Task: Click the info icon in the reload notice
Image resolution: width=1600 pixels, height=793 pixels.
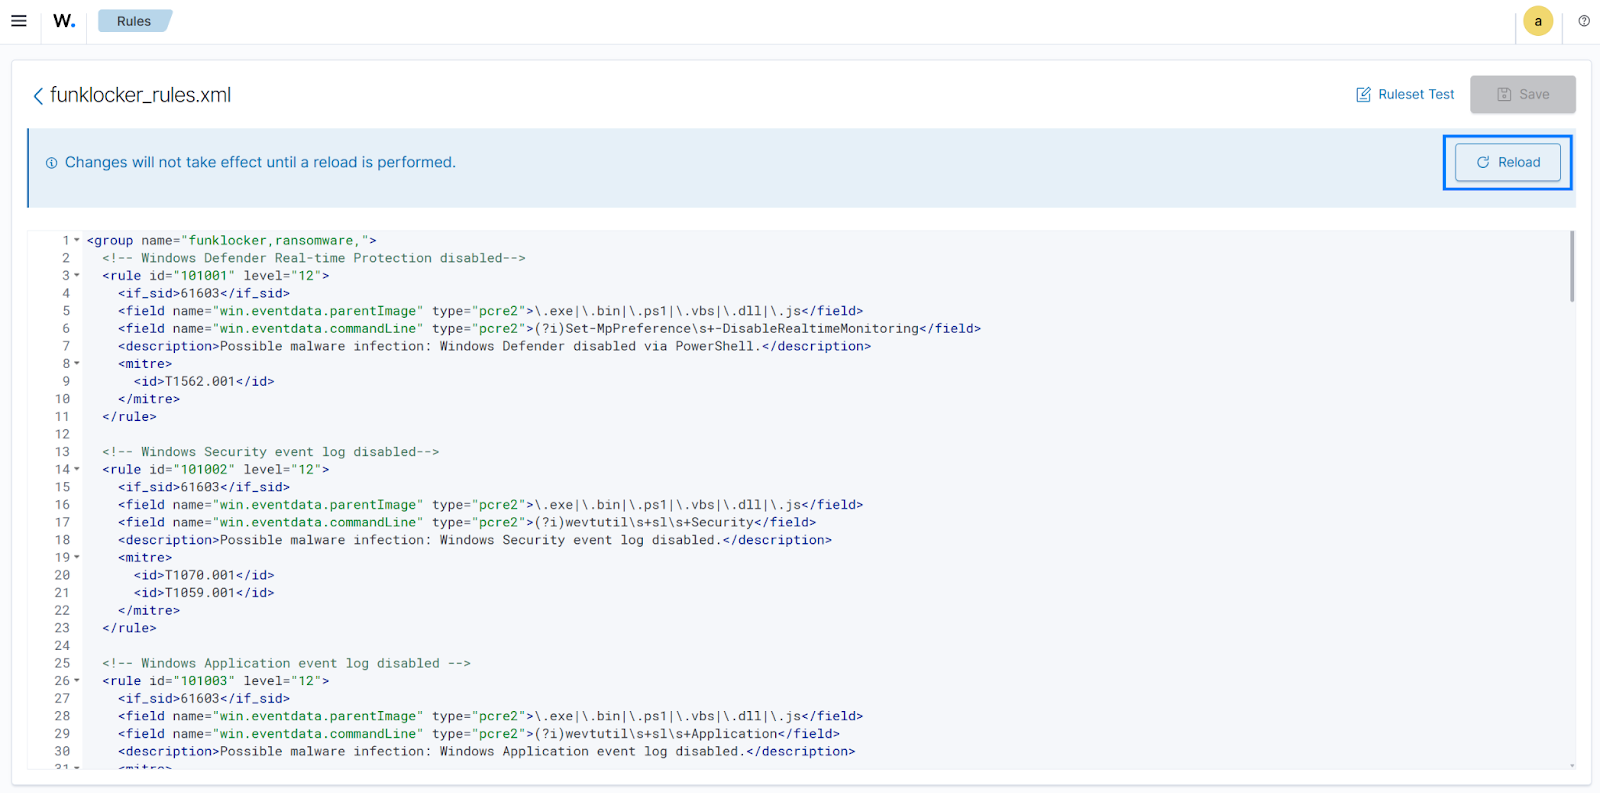Action: pyautogui.click(x=51, y=163)
